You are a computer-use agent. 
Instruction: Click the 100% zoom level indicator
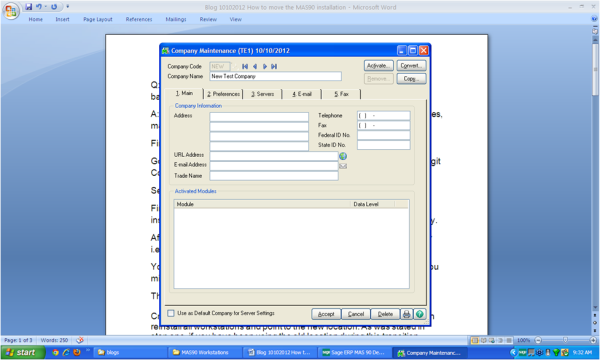pos(523,340)
